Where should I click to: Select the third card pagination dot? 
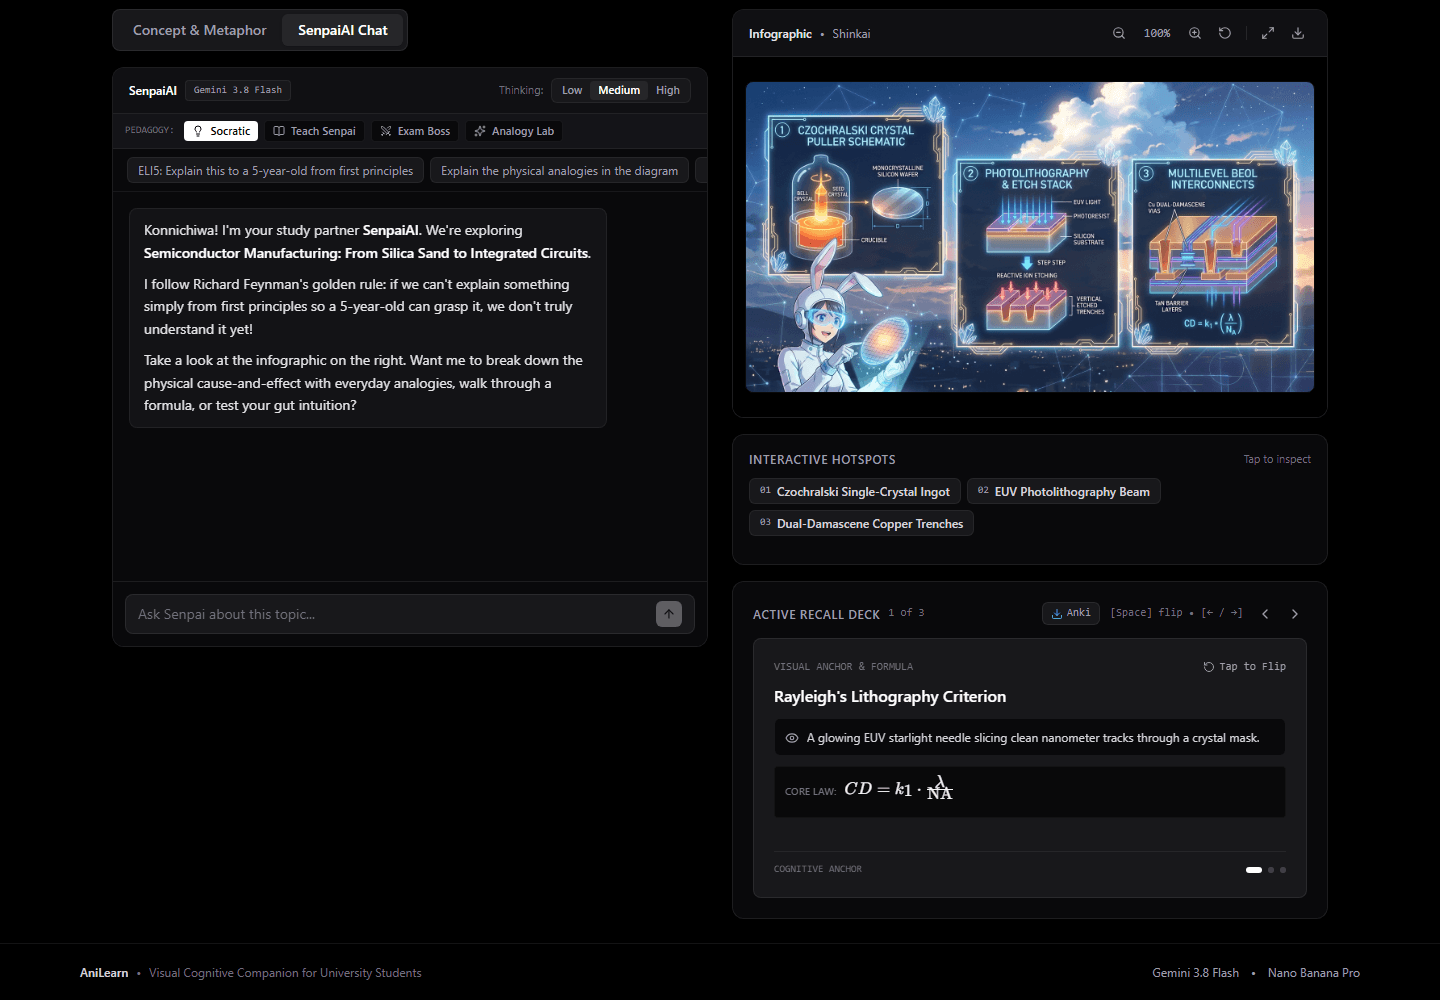[1283, 870]
